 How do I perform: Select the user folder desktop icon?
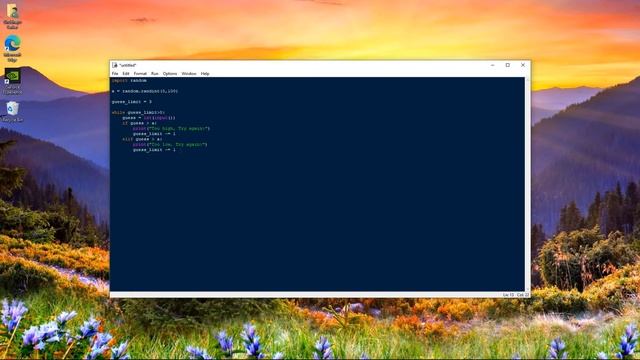12,16
